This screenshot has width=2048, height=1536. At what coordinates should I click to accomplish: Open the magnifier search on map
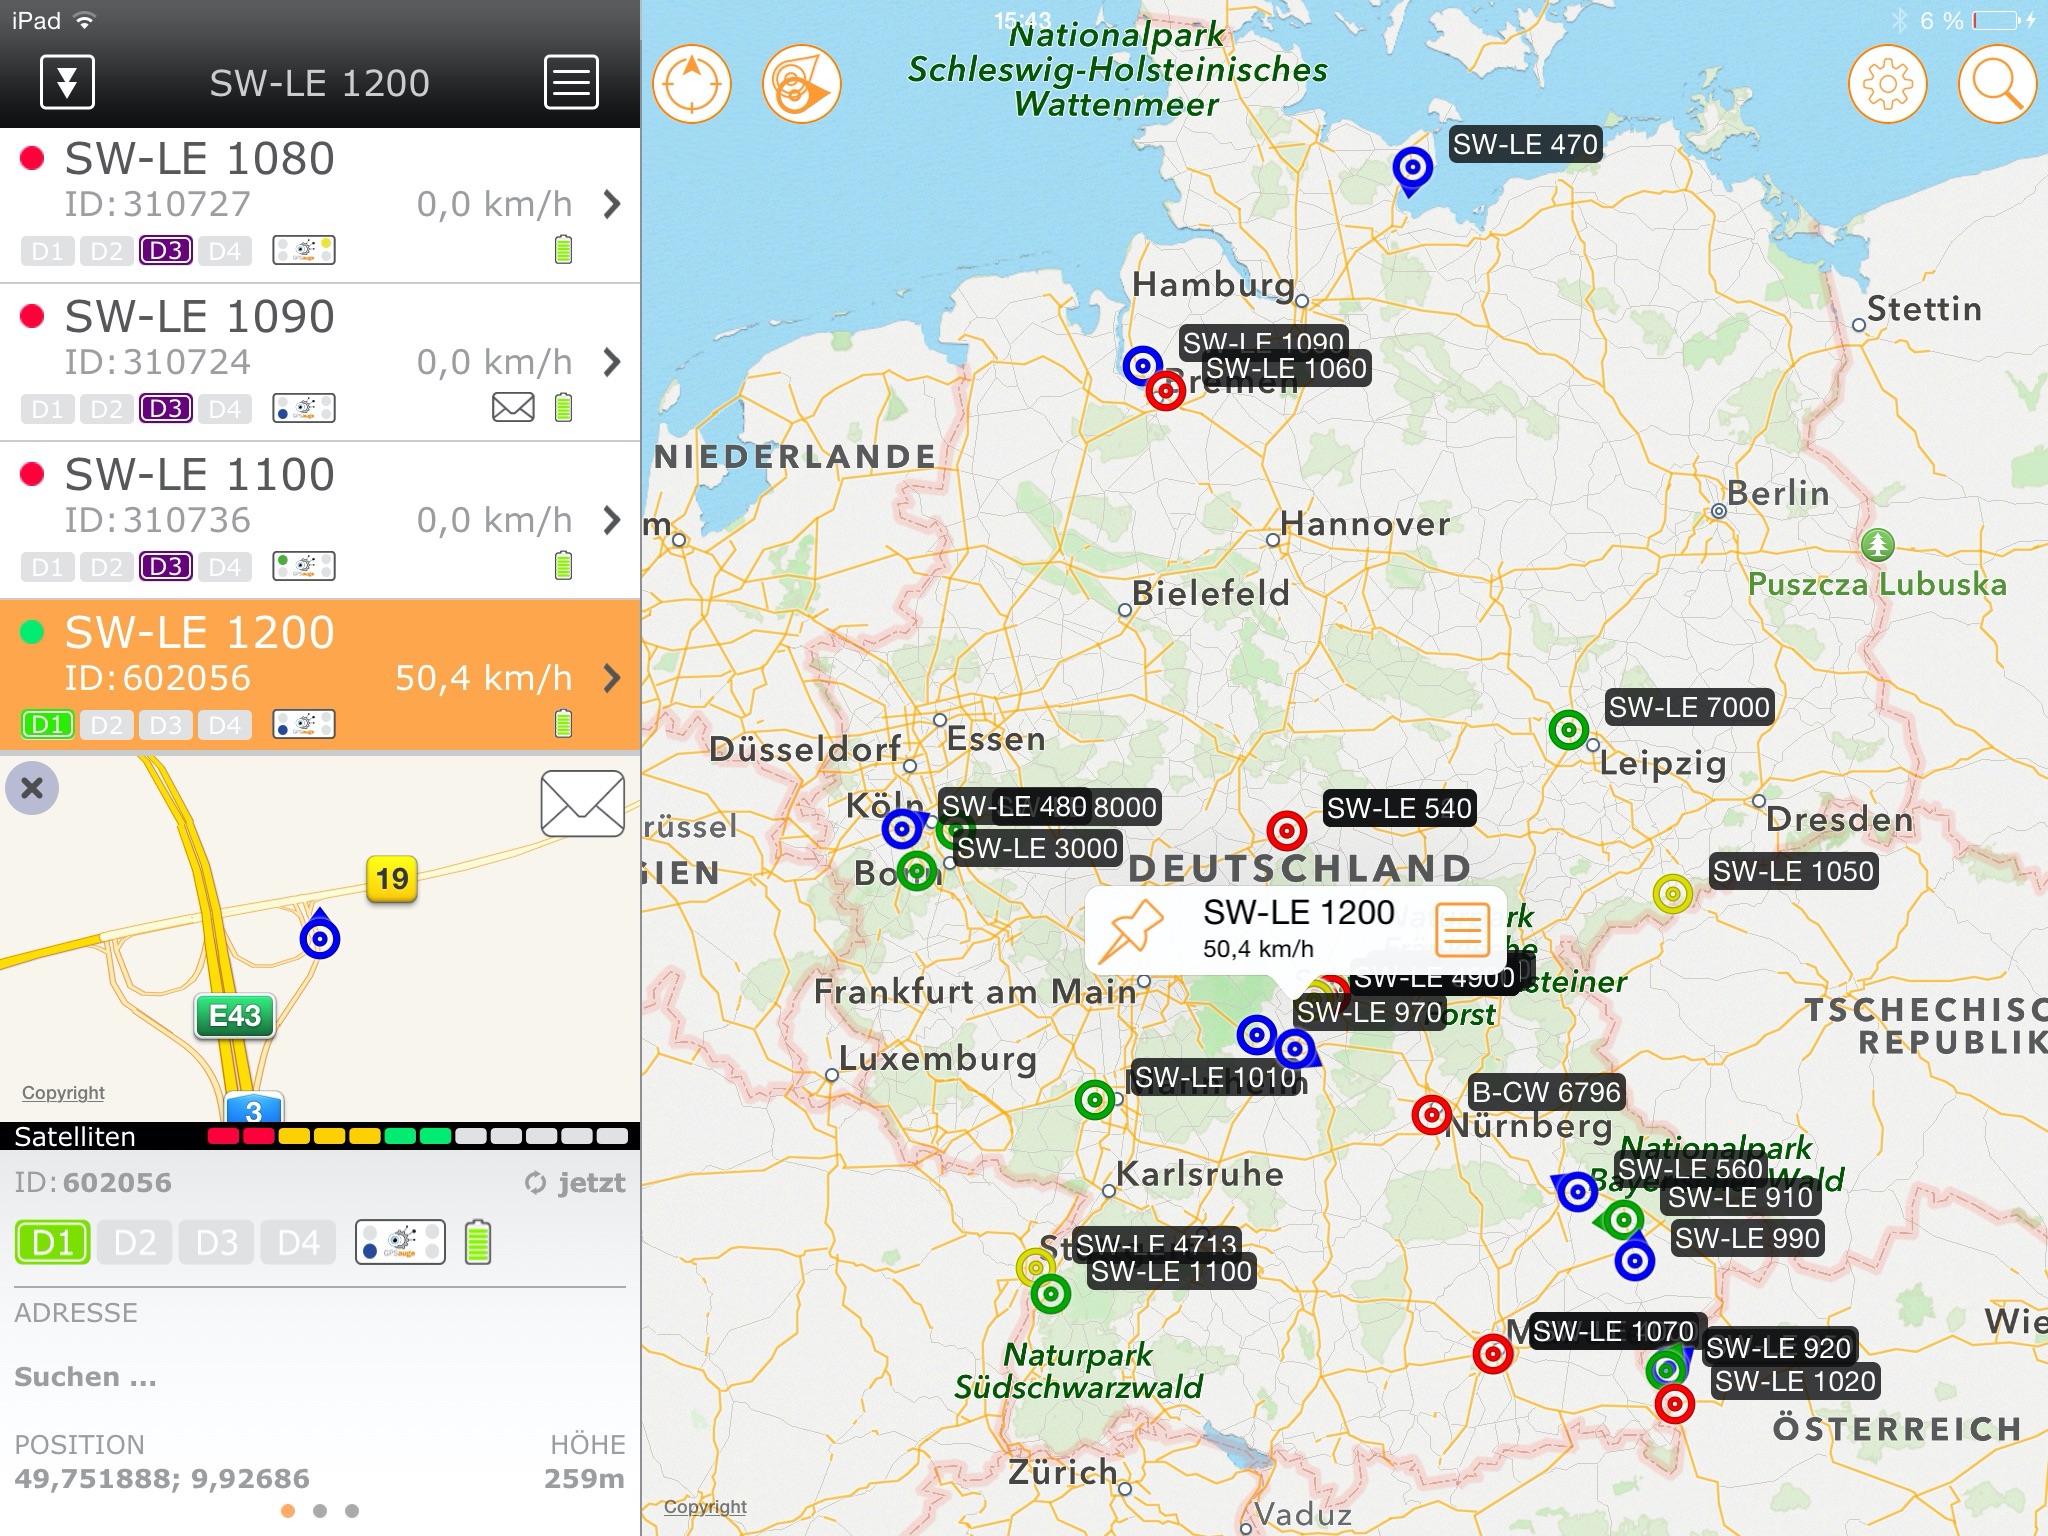pos(1996,85)
